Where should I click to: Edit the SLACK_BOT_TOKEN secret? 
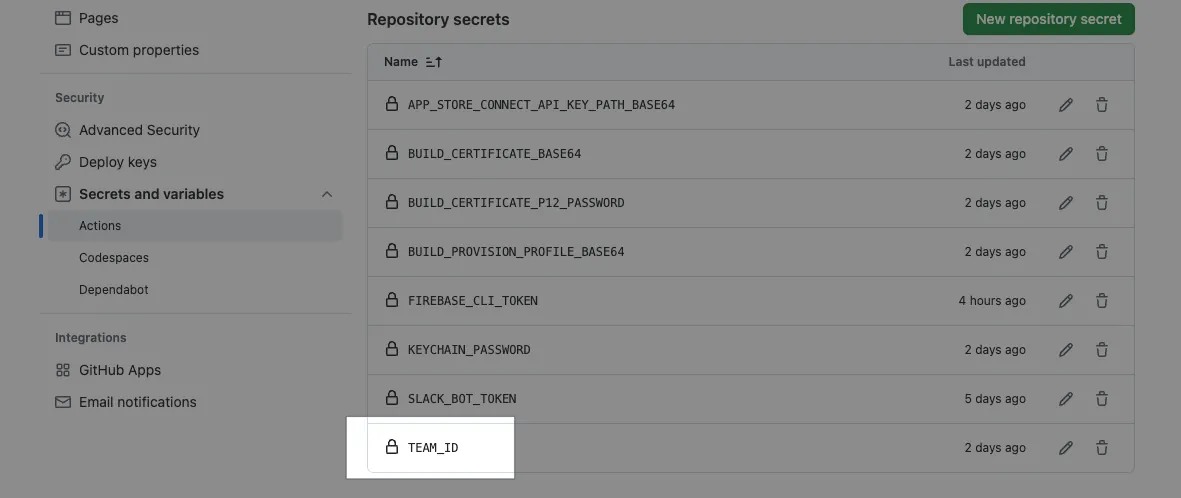pyautogui.click(x=1066, y=399)
